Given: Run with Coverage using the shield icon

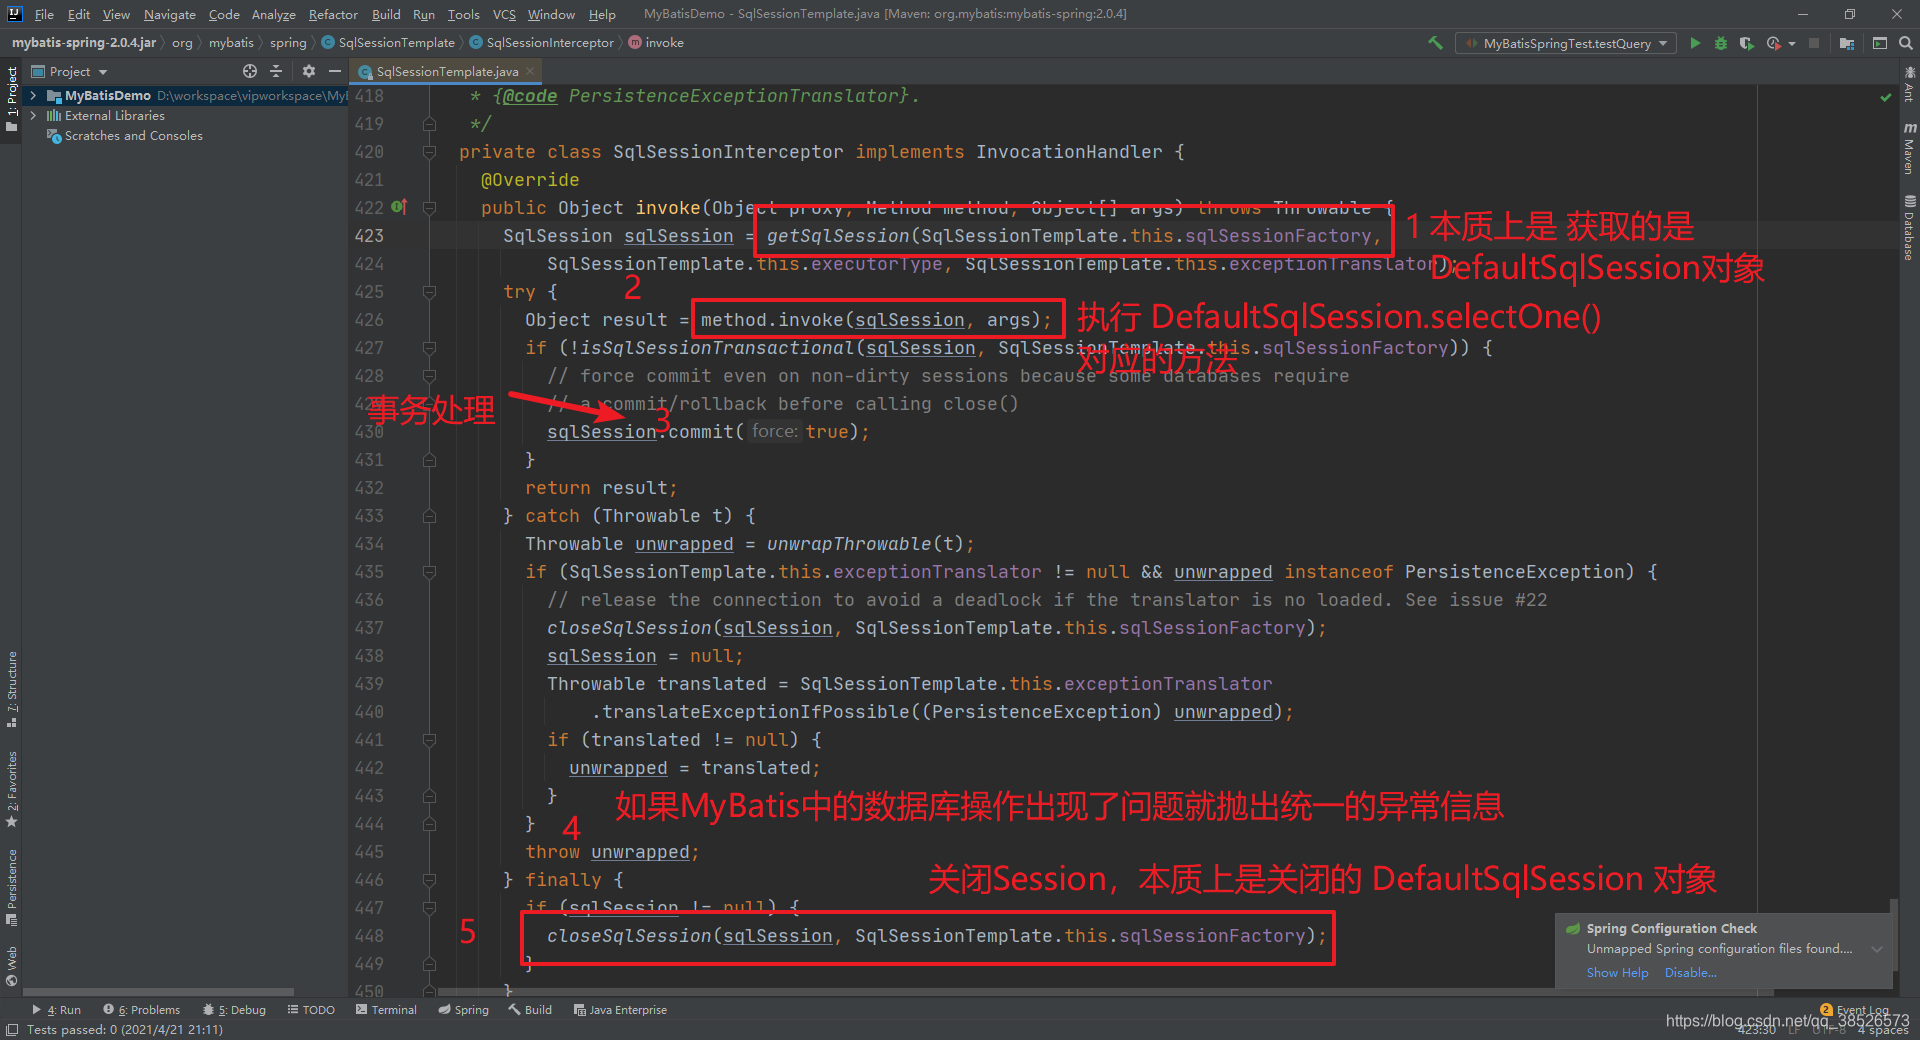Looking at the screenshot, I should click(1746, 43).
